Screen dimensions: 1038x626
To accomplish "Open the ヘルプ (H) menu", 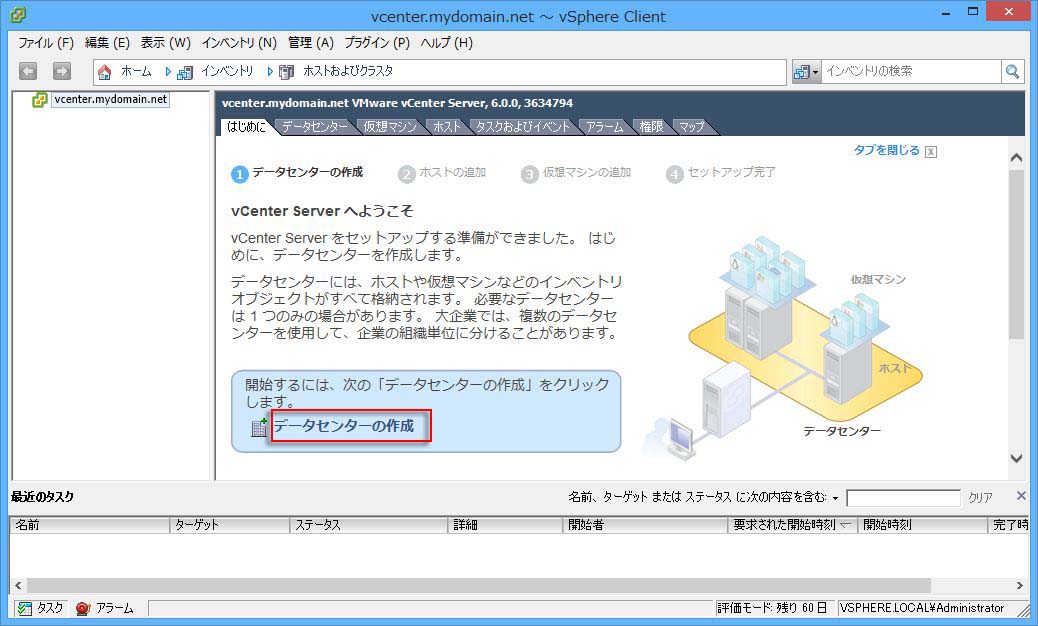I will click(447, 43).
